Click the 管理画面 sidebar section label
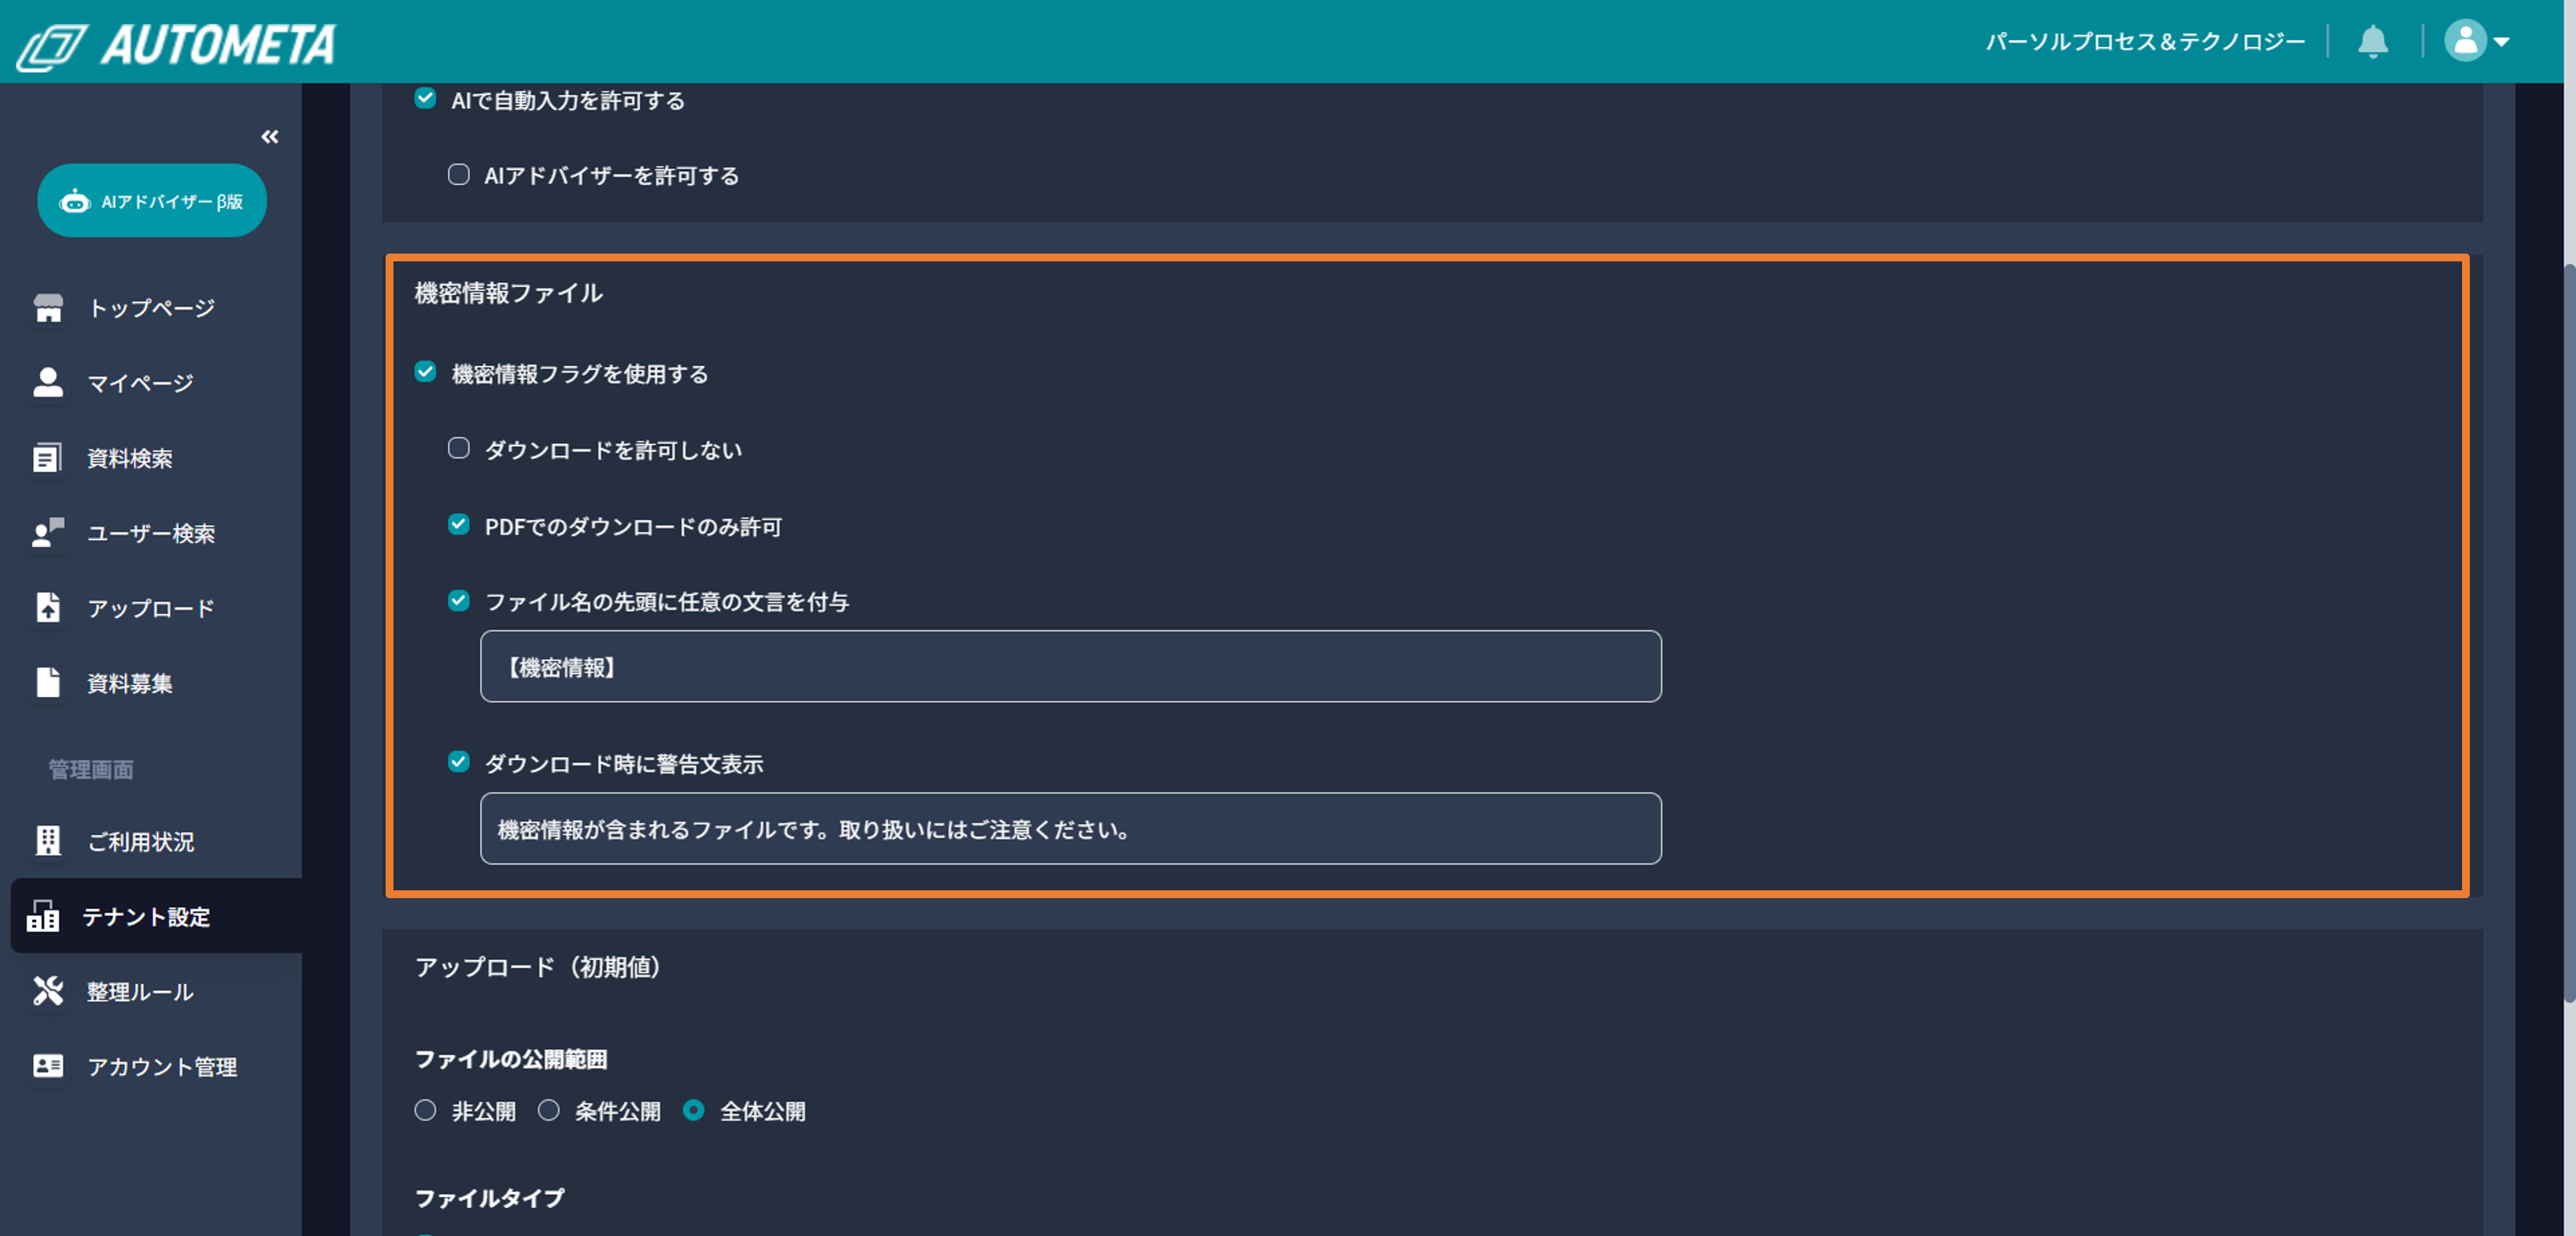The height and width of the screenshot is (1236, 2576). [x=91, y=769]
